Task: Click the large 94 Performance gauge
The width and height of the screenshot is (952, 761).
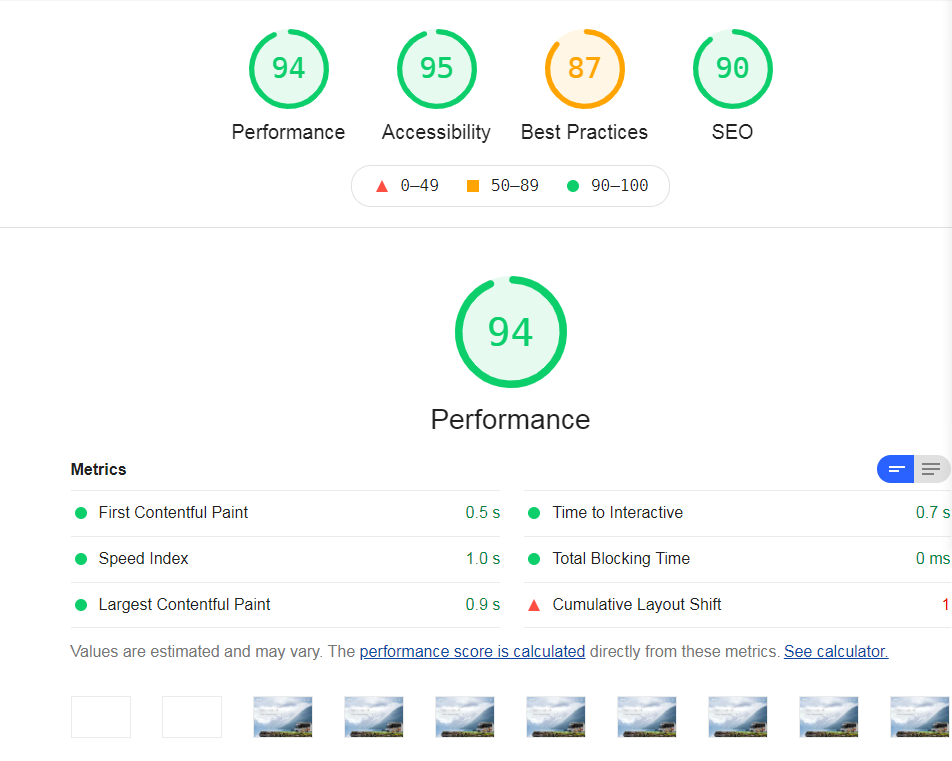Action: point(510,332)
